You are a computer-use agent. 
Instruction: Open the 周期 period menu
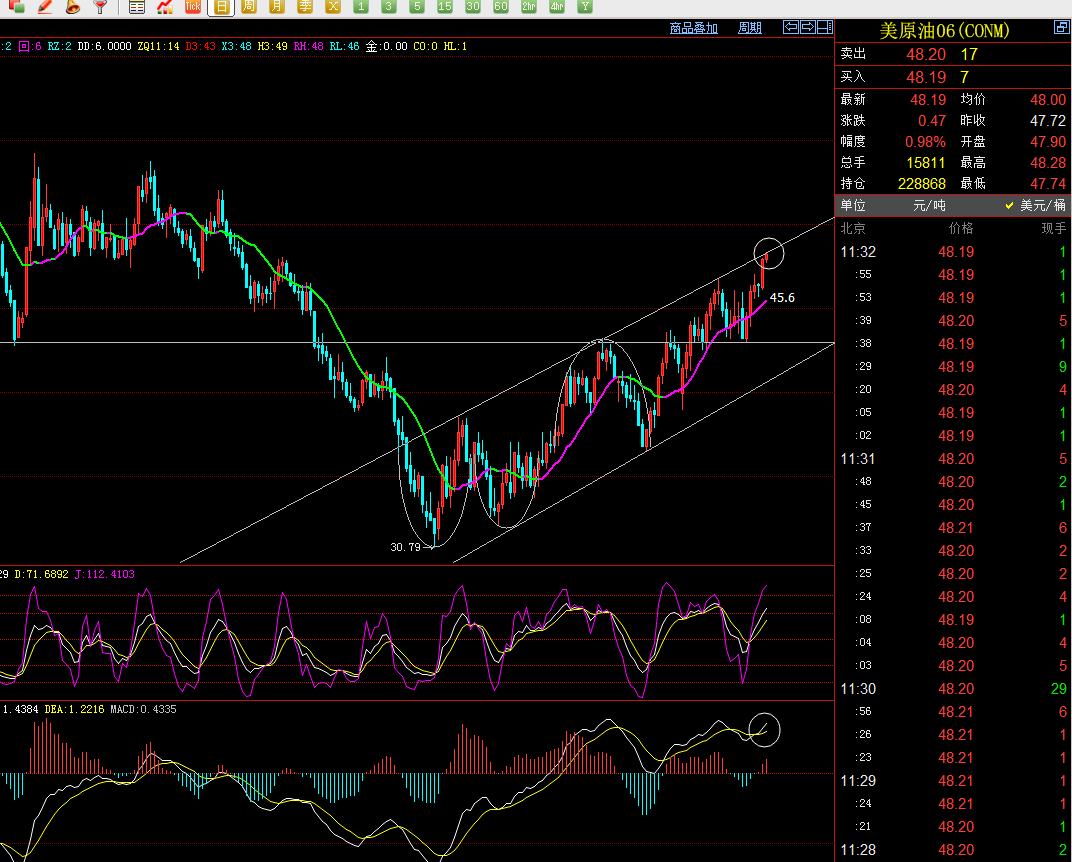pos(749,28)
